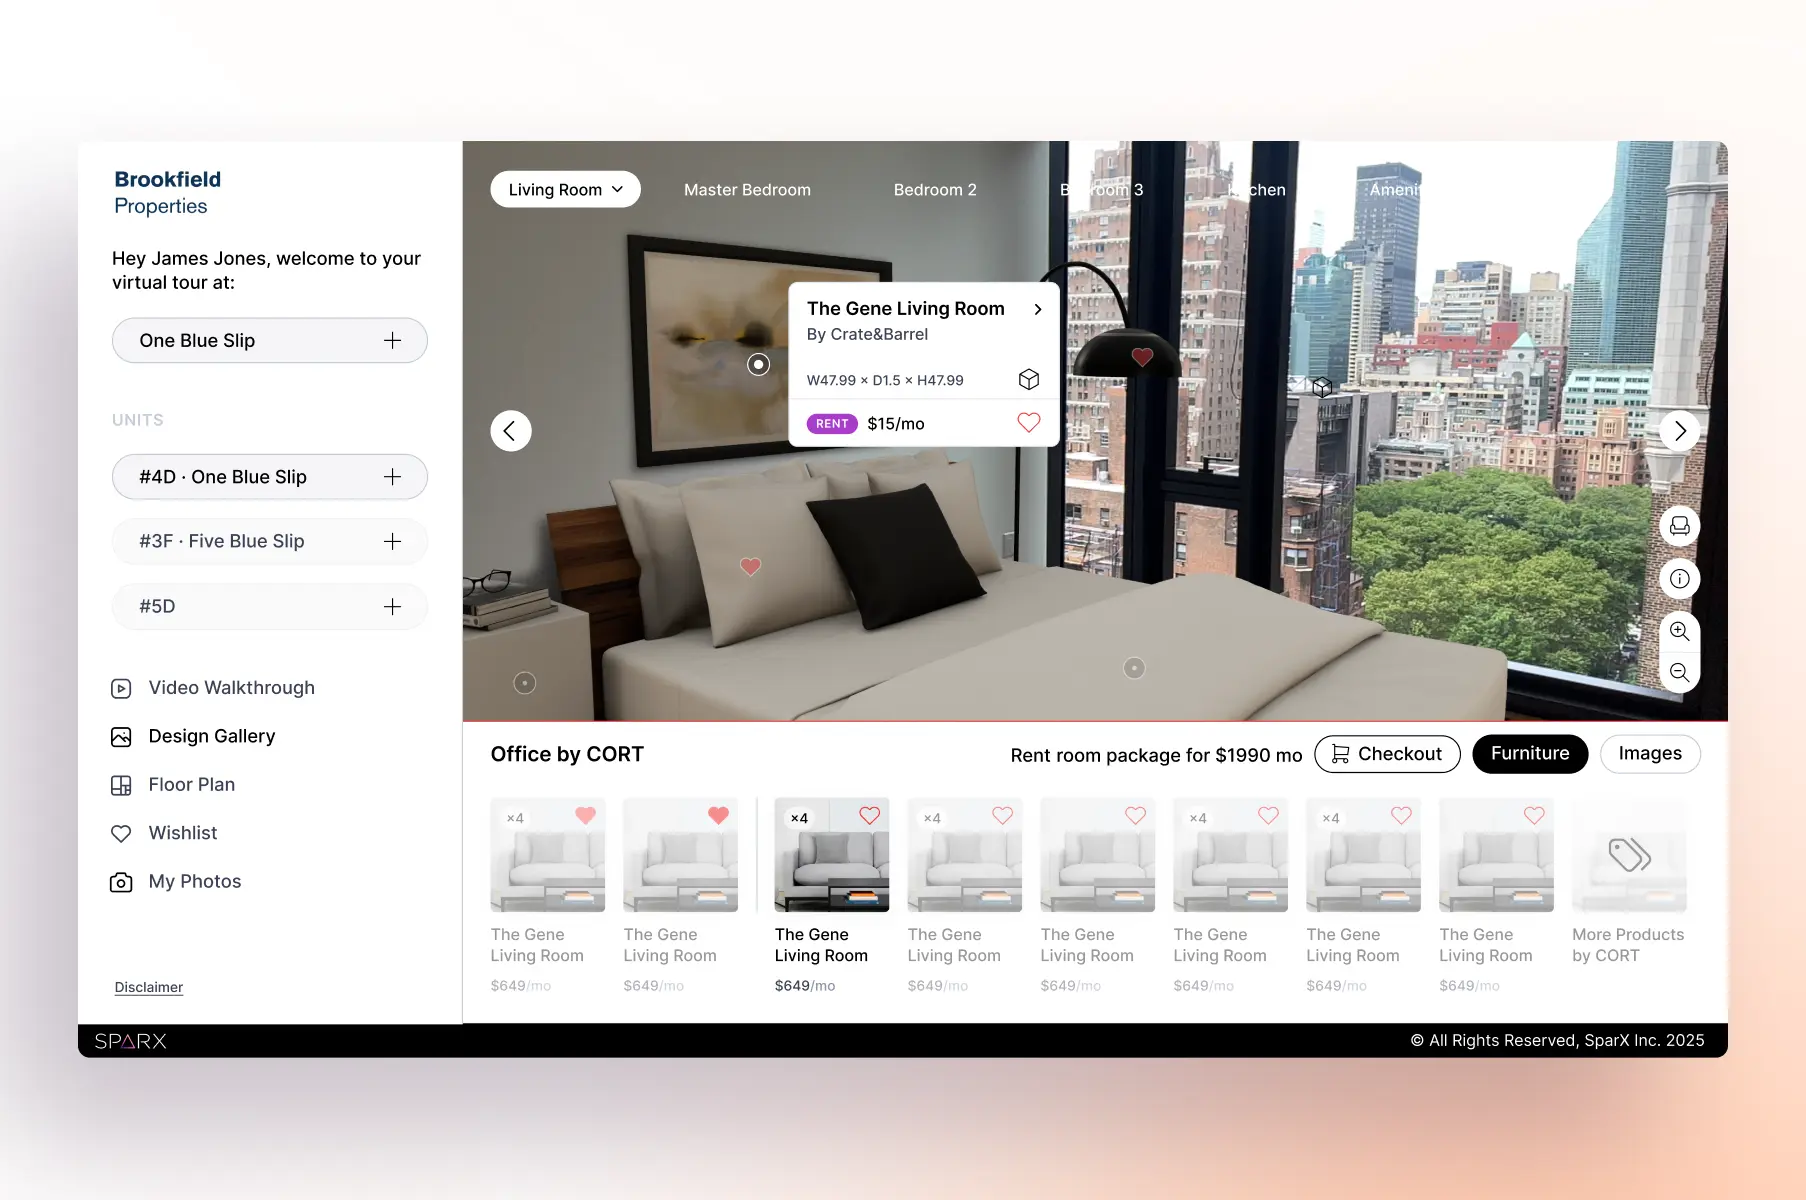This screenshot has height=1200, width=1806.
Task: Click the hotspot on the nightstand
Action: [525, 683]
